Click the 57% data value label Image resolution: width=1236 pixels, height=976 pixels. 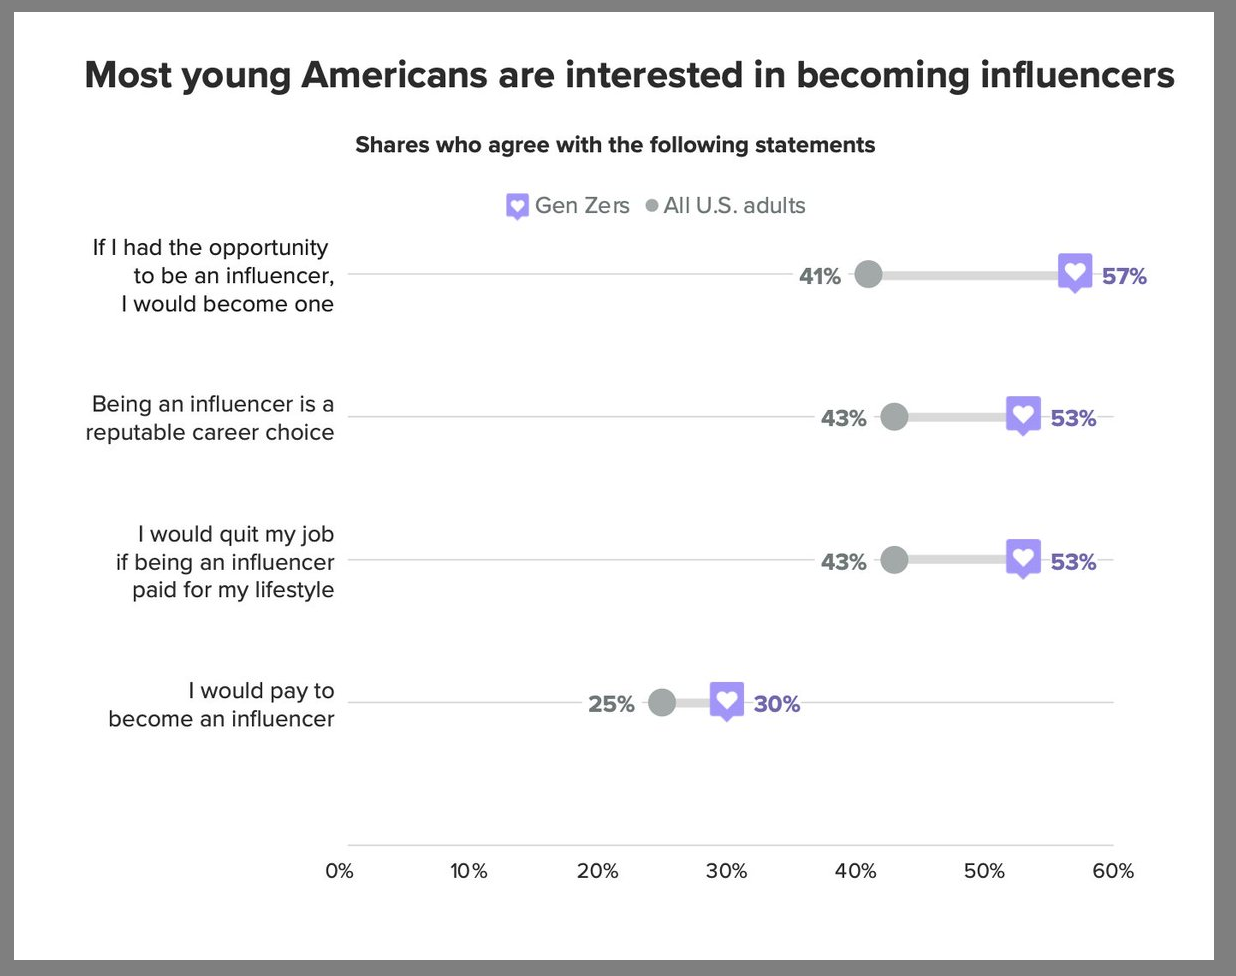click(x=1124, y=276)
